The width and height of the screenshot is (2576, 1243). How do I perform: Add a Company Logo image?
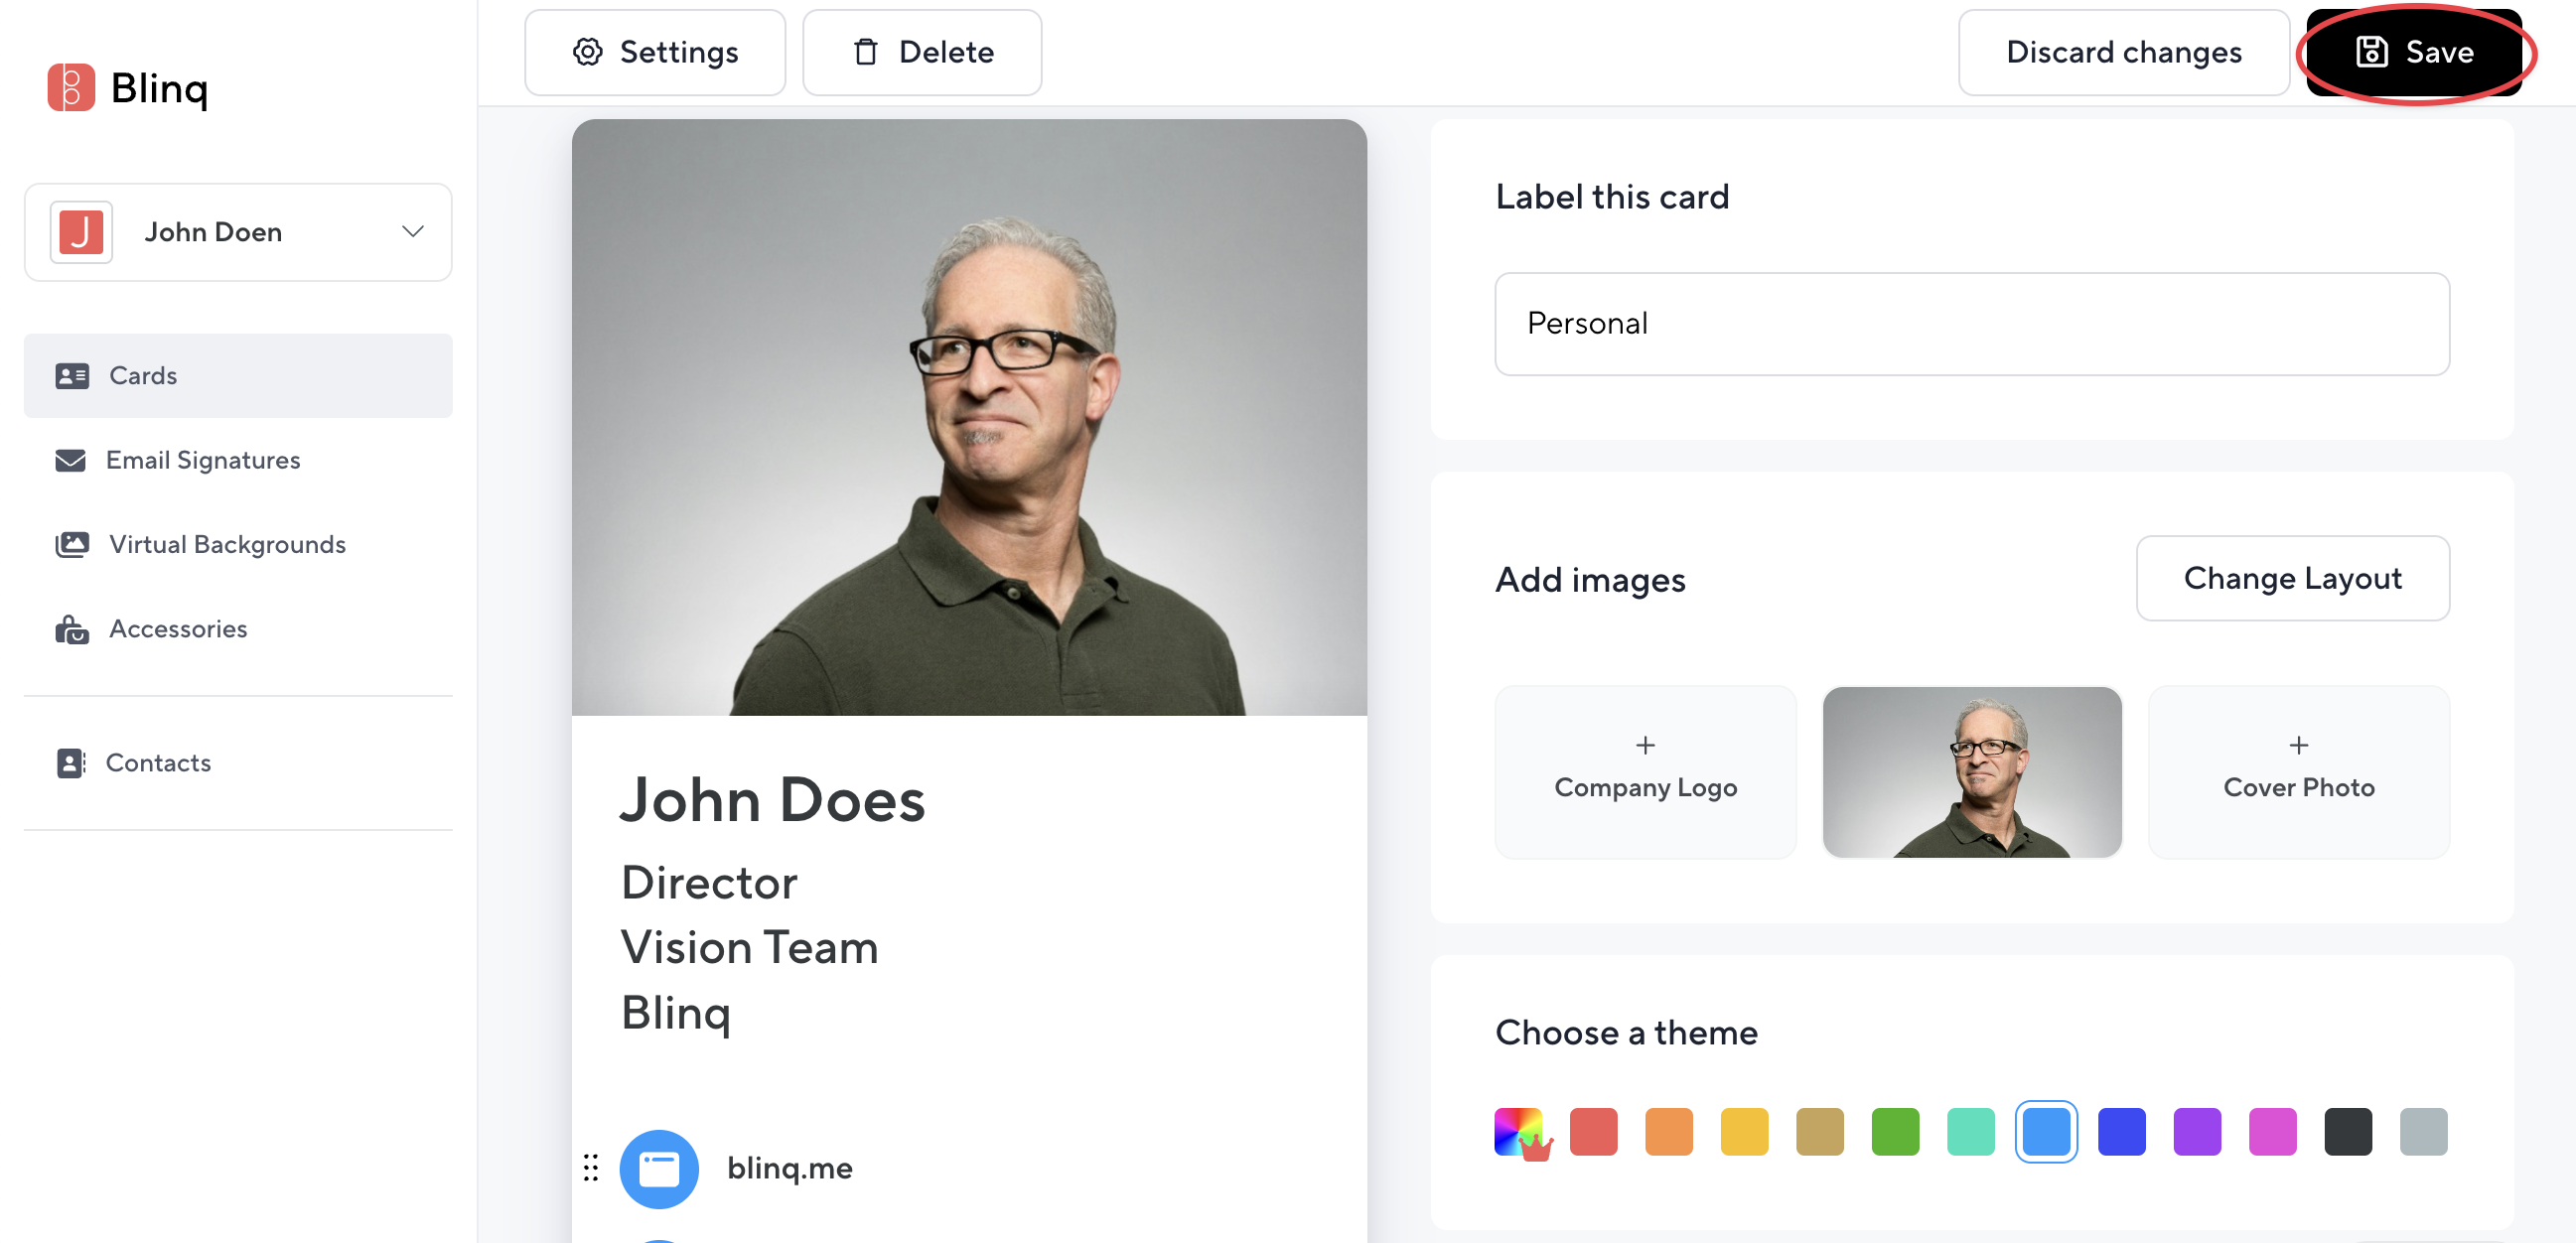(1645, 772)
